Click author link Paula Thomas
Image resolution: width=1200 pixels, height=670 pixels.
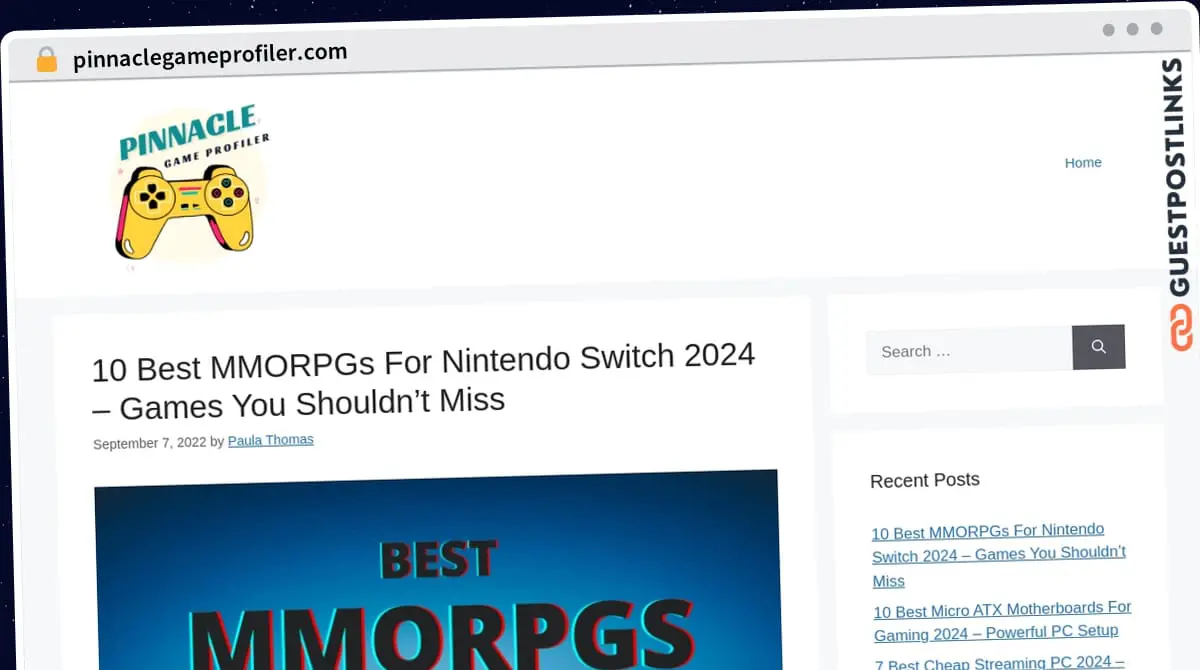(270, 440)
